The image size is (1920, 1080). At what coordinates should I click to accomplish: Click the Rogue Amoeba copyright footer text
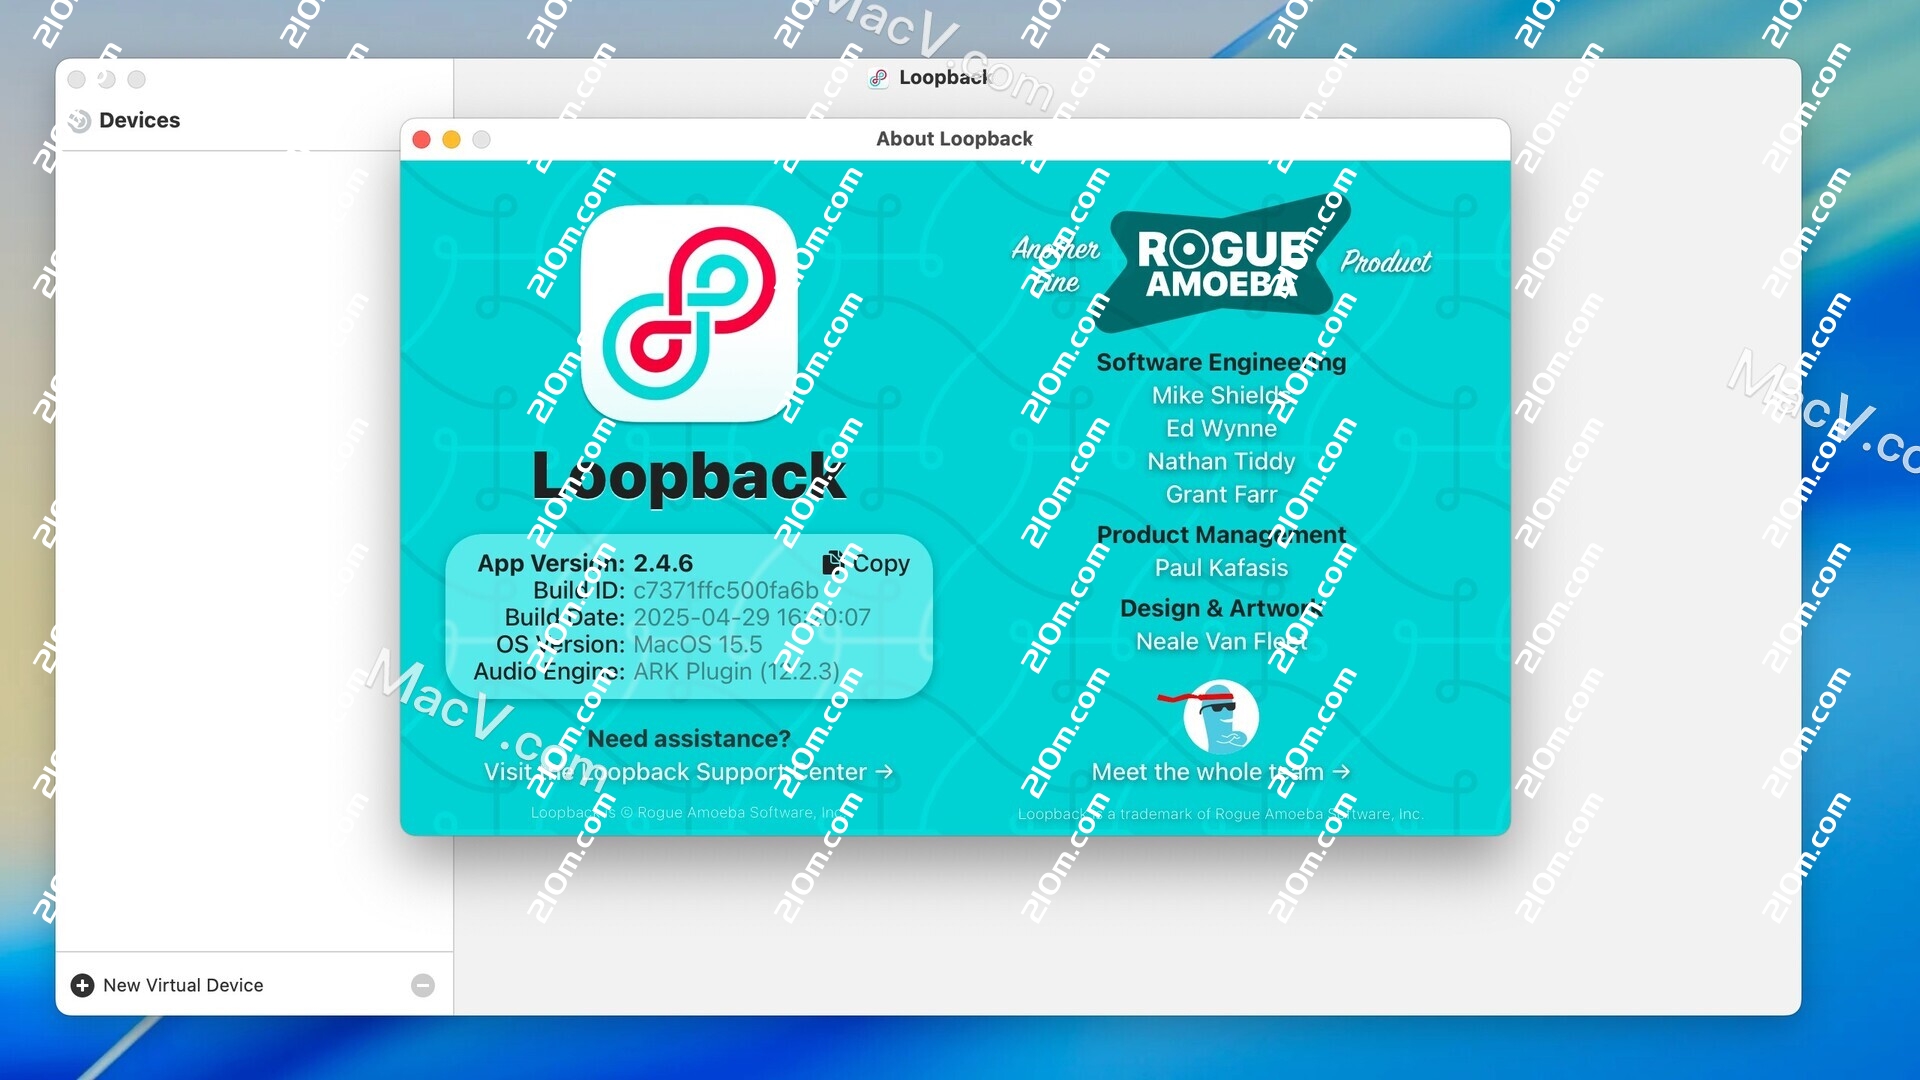(x=689, y=813)
